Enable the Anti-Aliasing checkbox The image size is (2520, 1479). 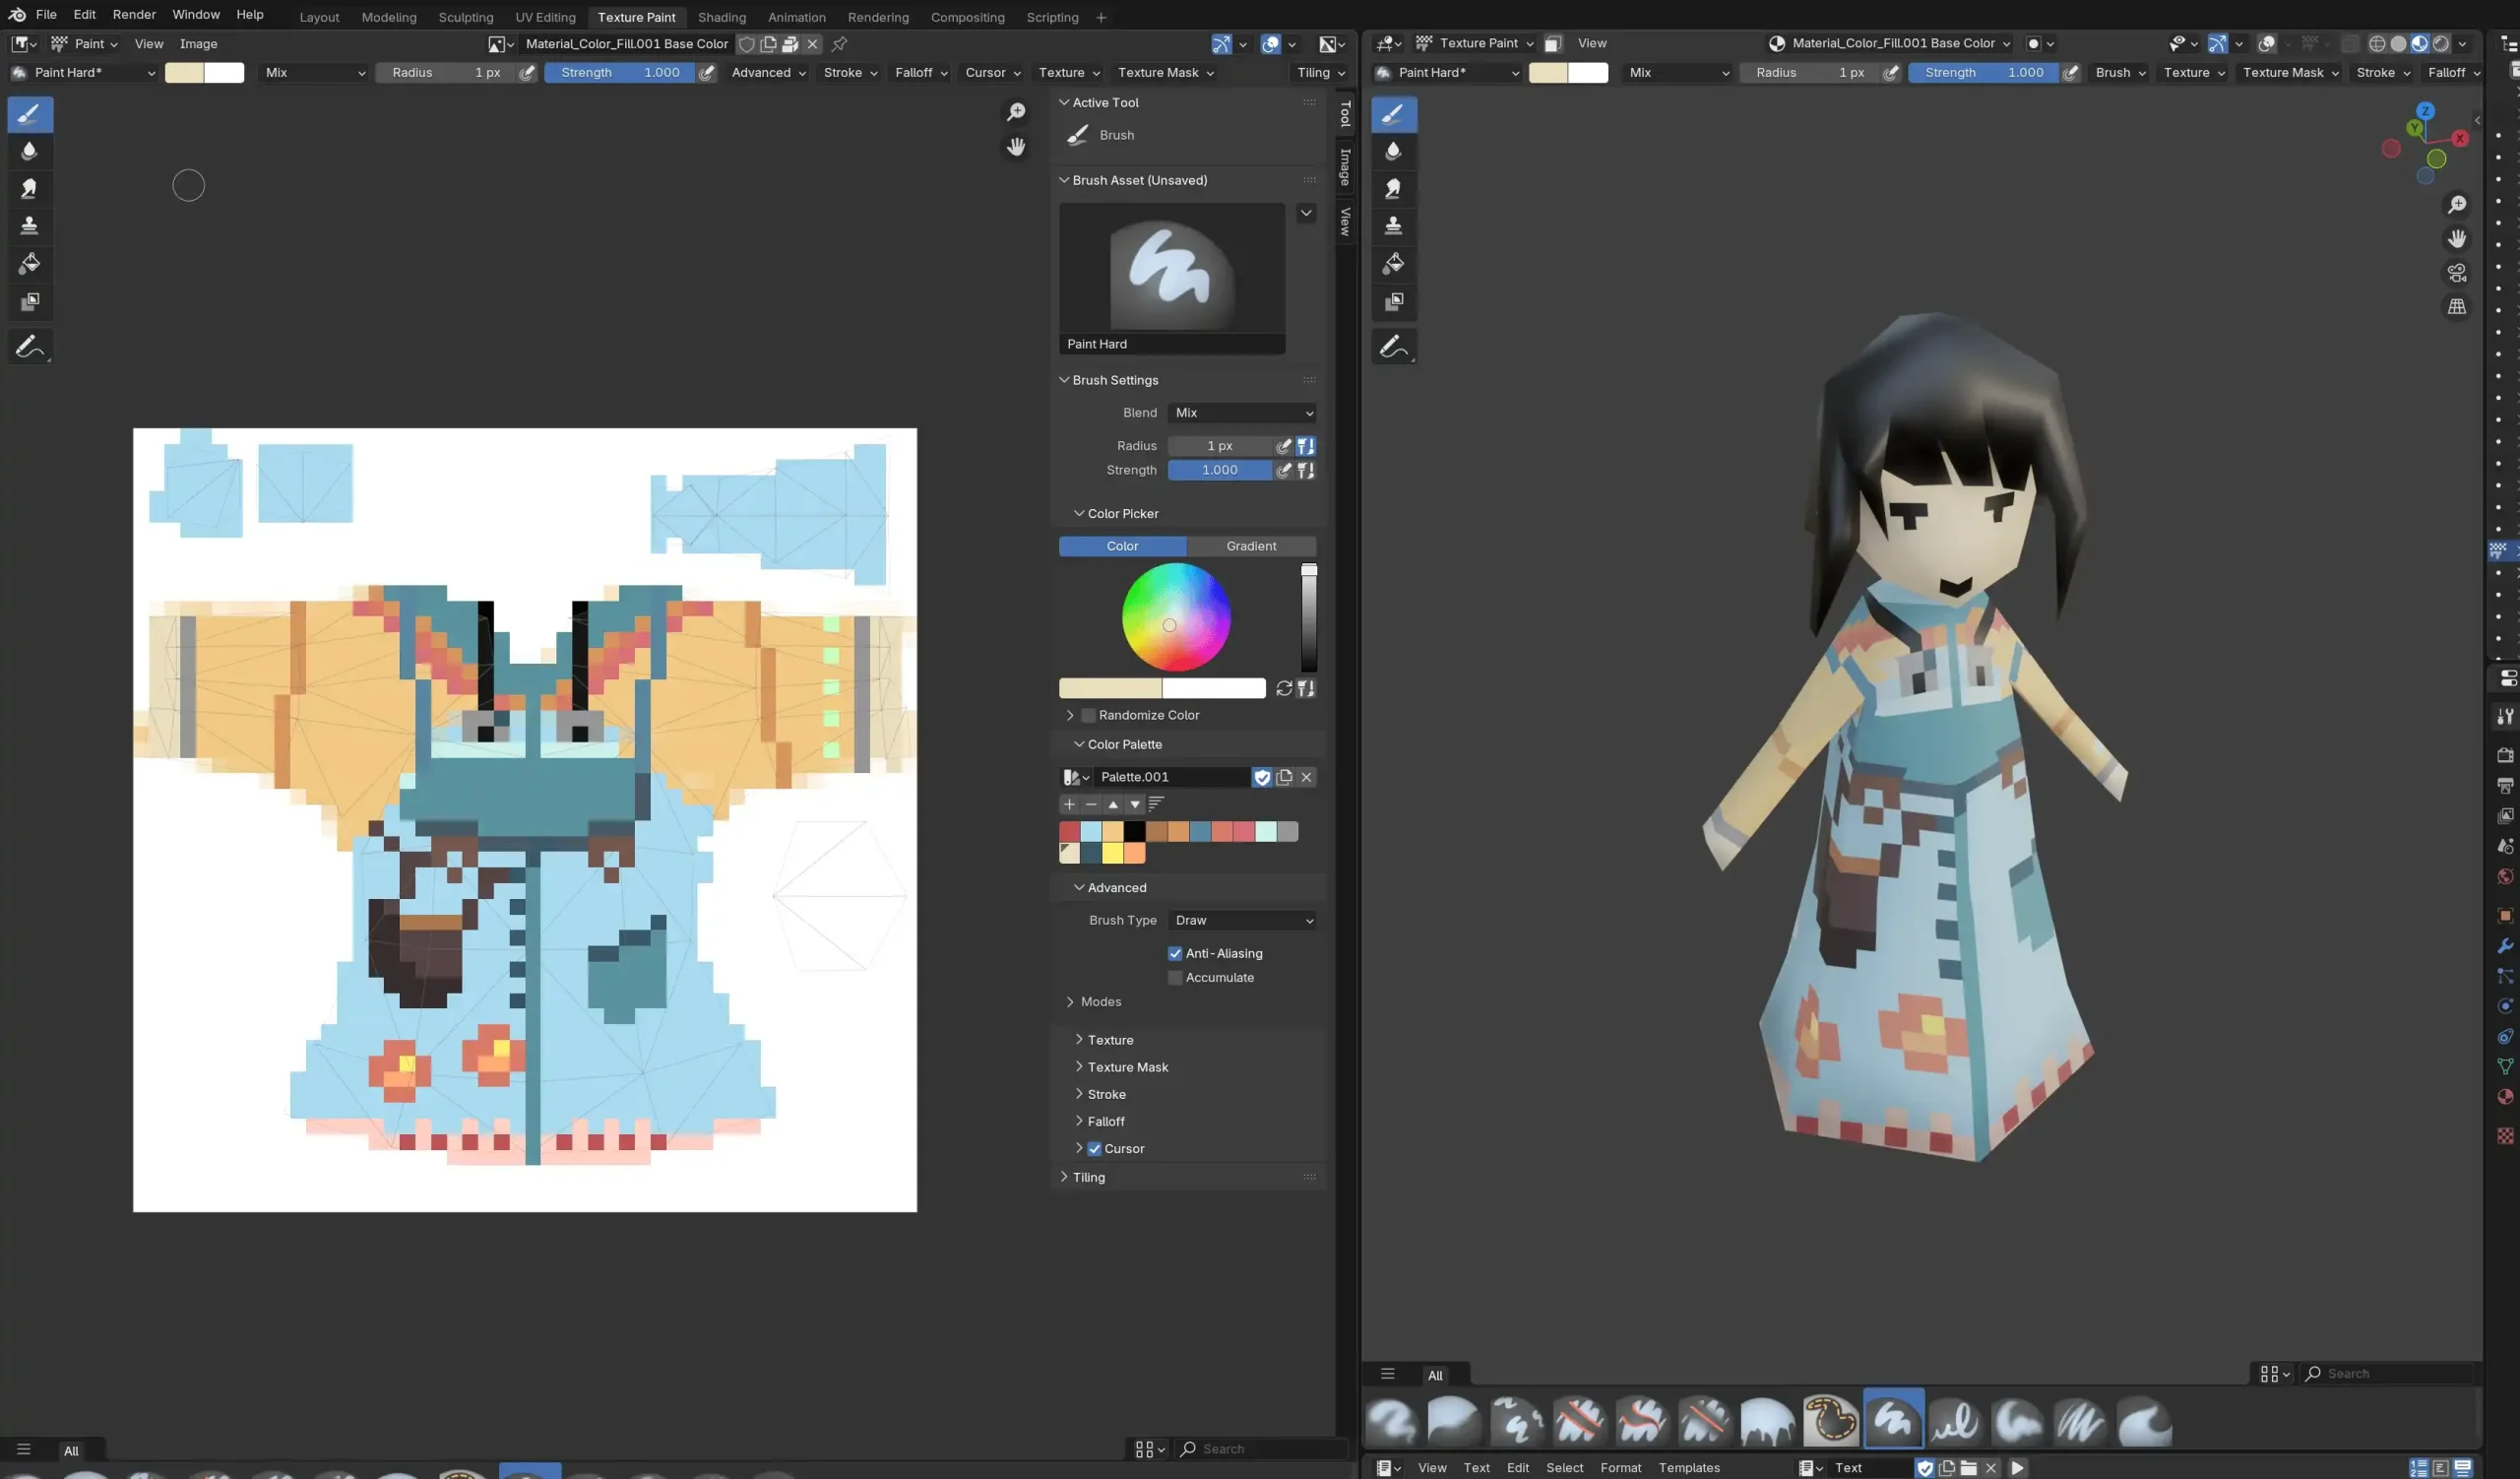pos(1175,953)
